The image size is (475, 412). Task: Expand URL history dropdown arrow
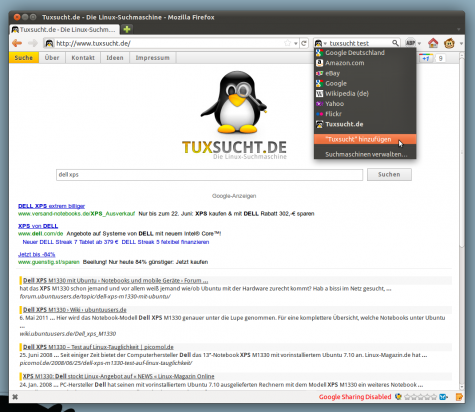click(296, 43)
